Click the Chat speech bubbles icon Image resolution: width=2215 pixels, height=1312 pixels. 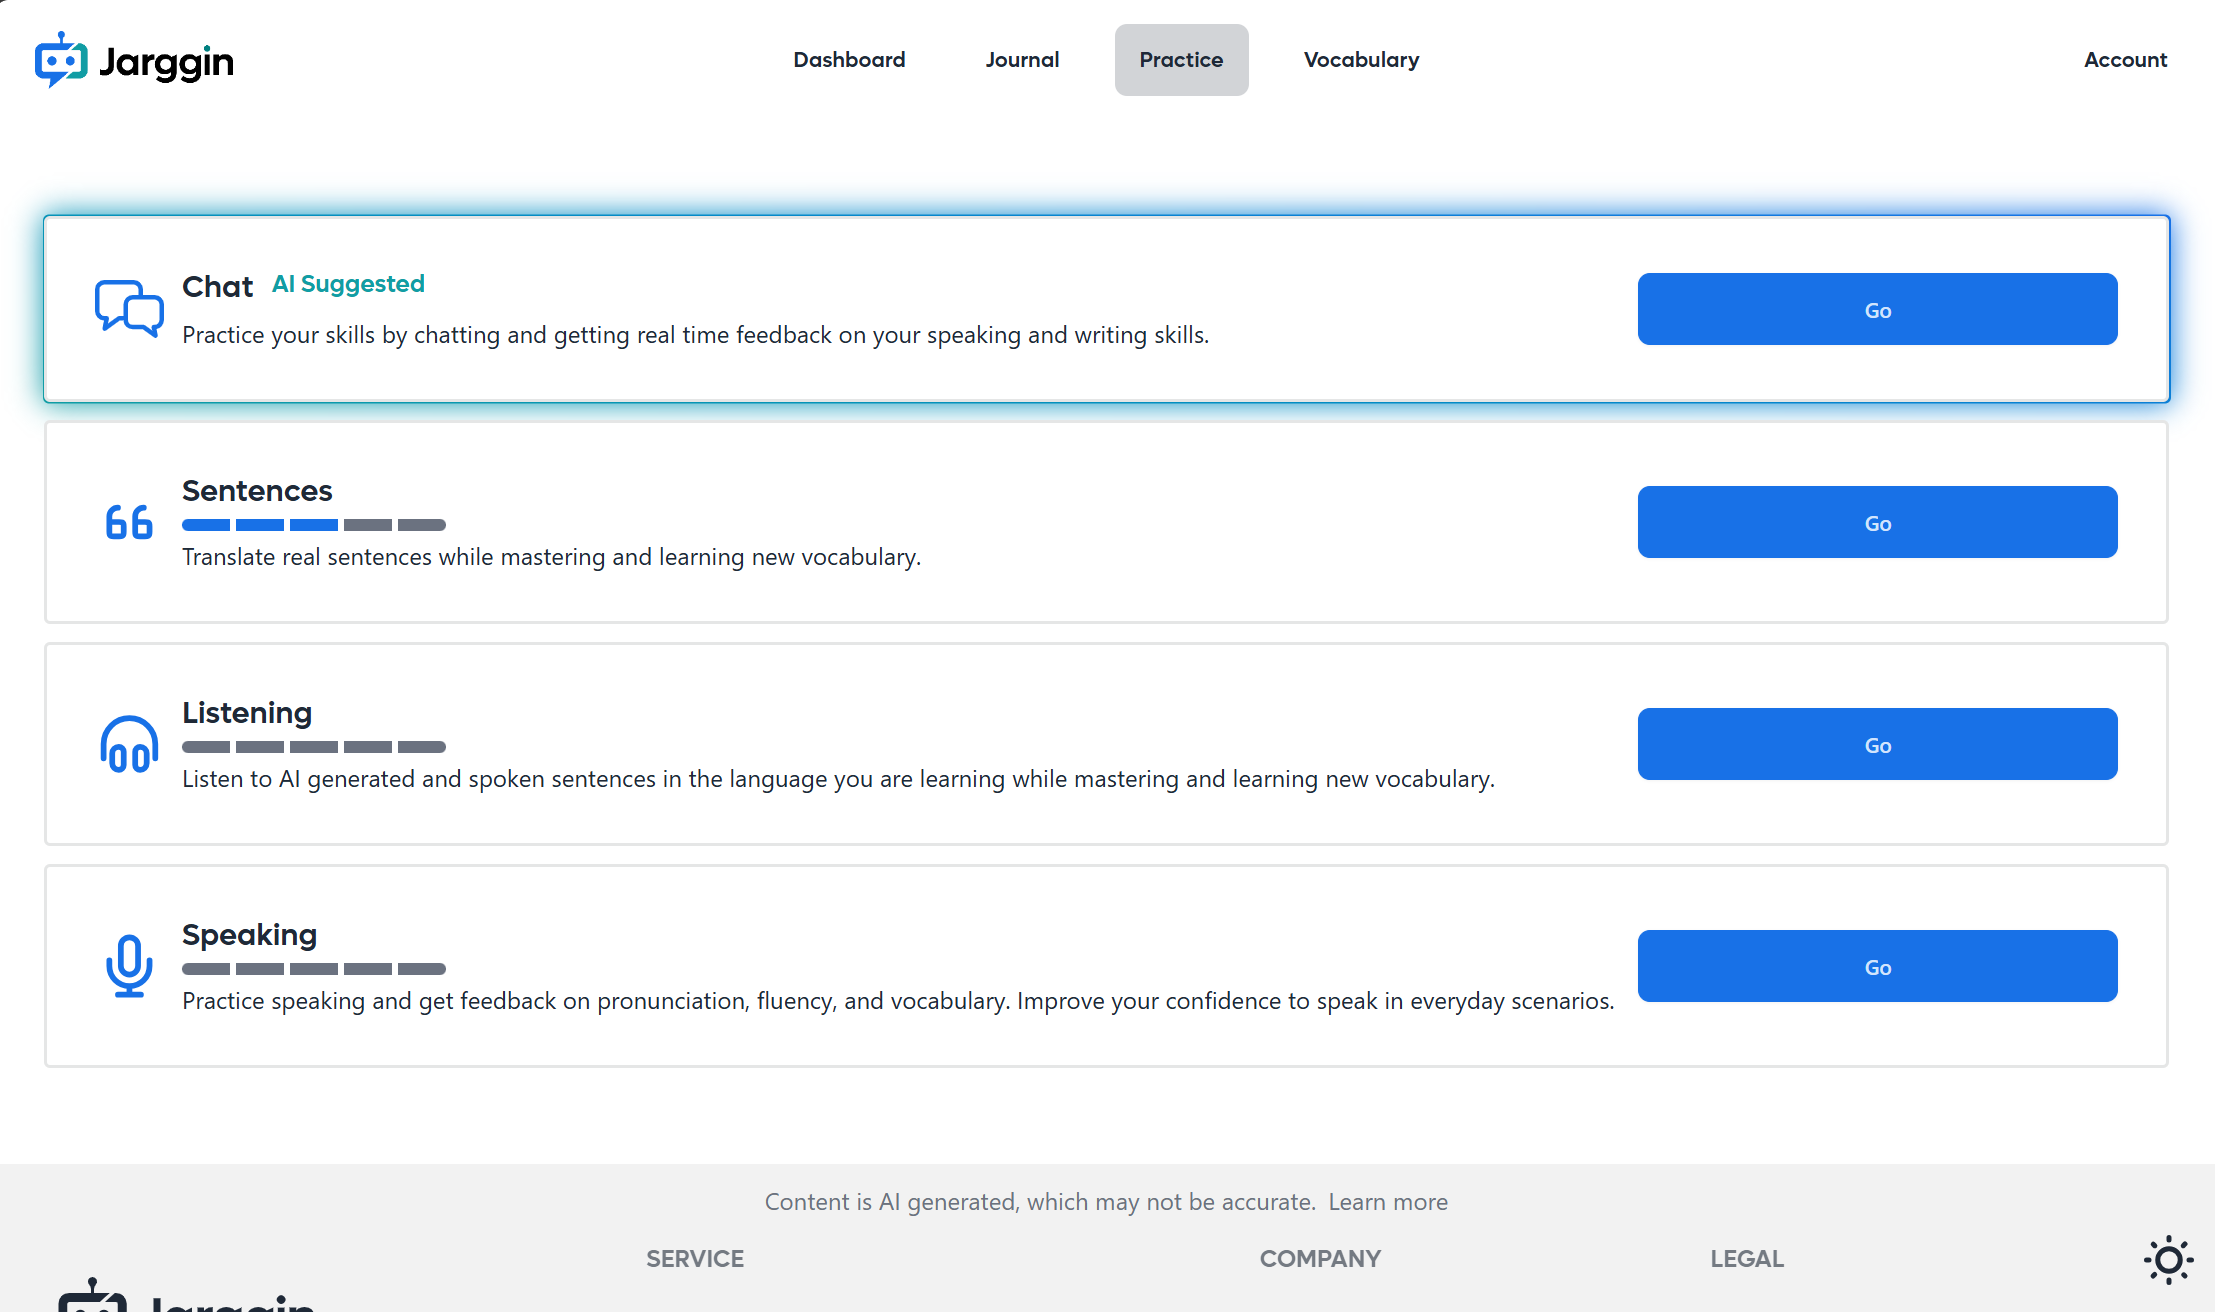pos(129,308)
